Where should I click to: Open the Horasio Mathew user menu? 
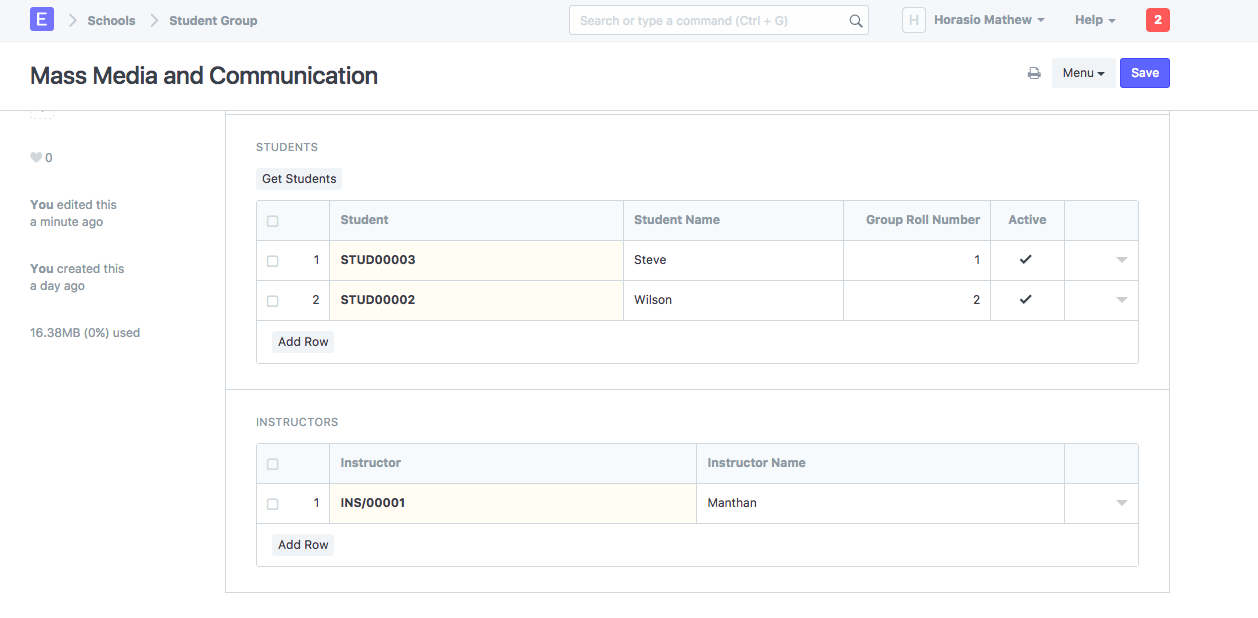(x=988, y=20)
